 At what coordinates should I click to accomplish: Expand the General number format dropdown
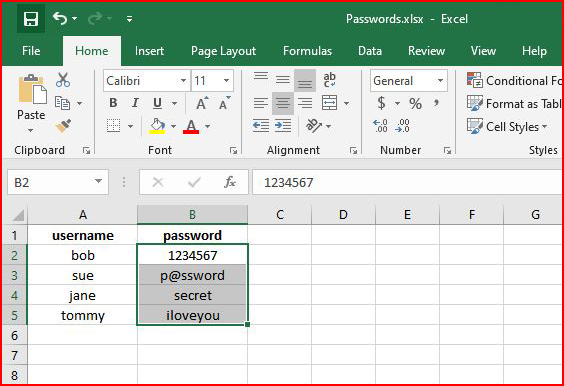point(440,81)
